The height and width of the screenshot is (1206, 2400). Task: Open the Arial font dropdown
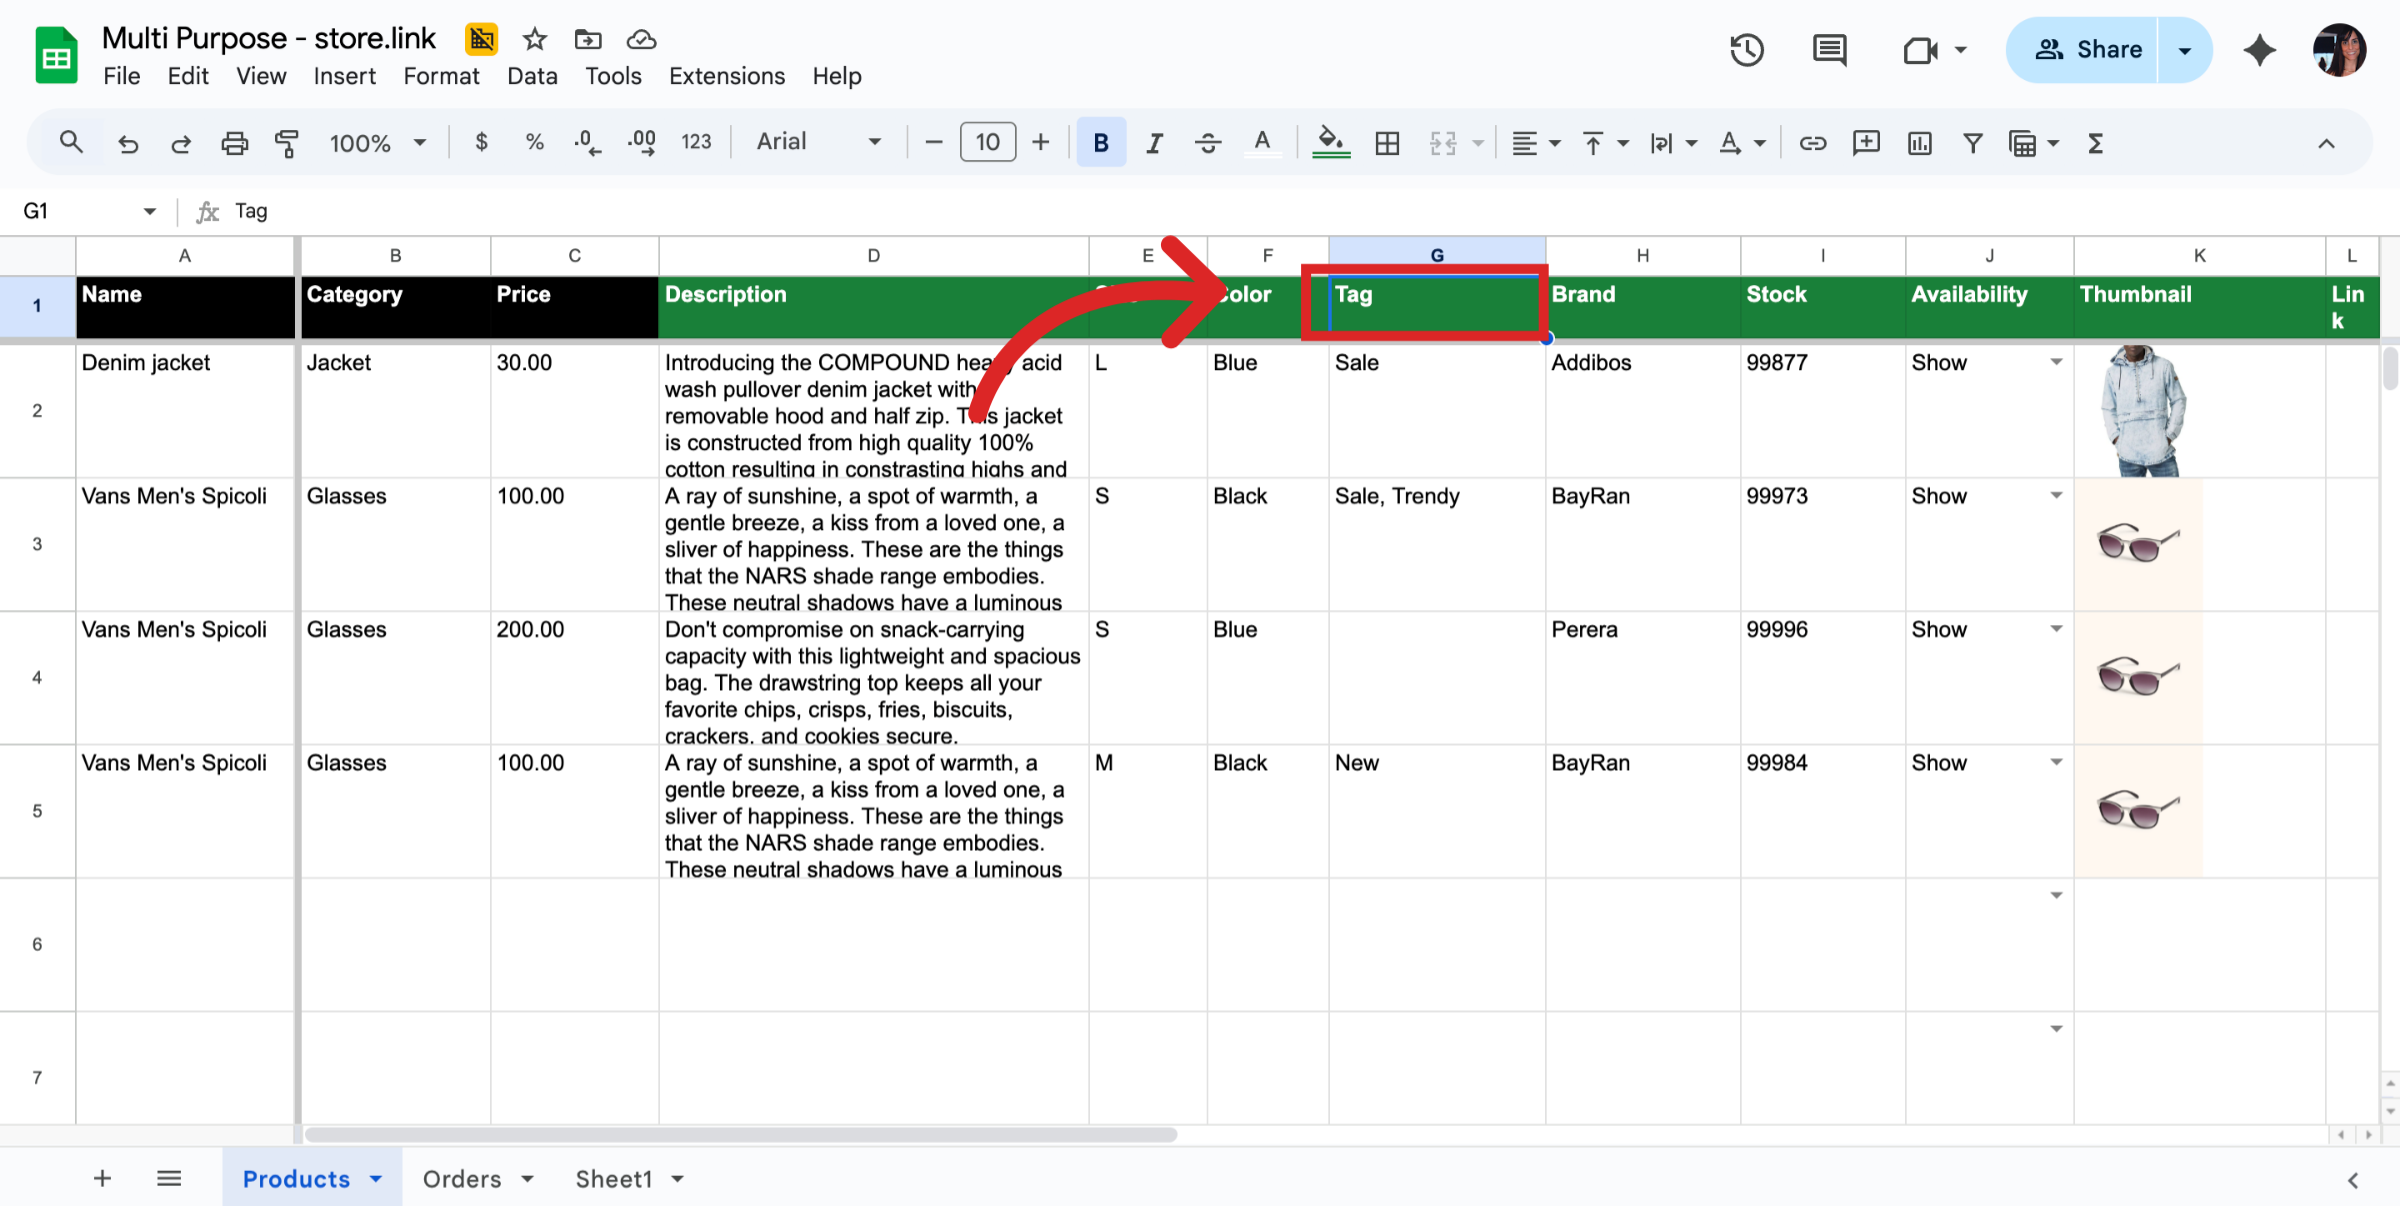tap(818, 142)
